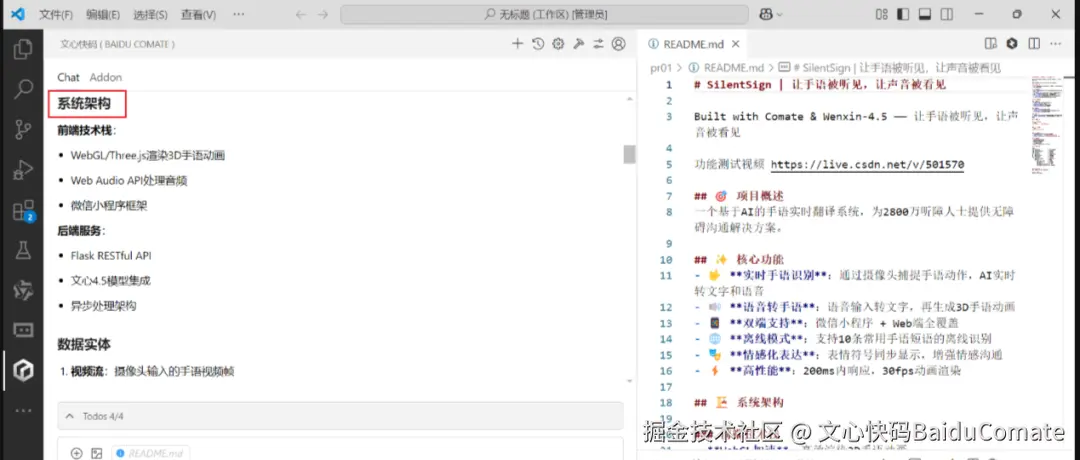Select the README.md editor tab
This screenshot has height=460, width=1080.
[694, 44]
